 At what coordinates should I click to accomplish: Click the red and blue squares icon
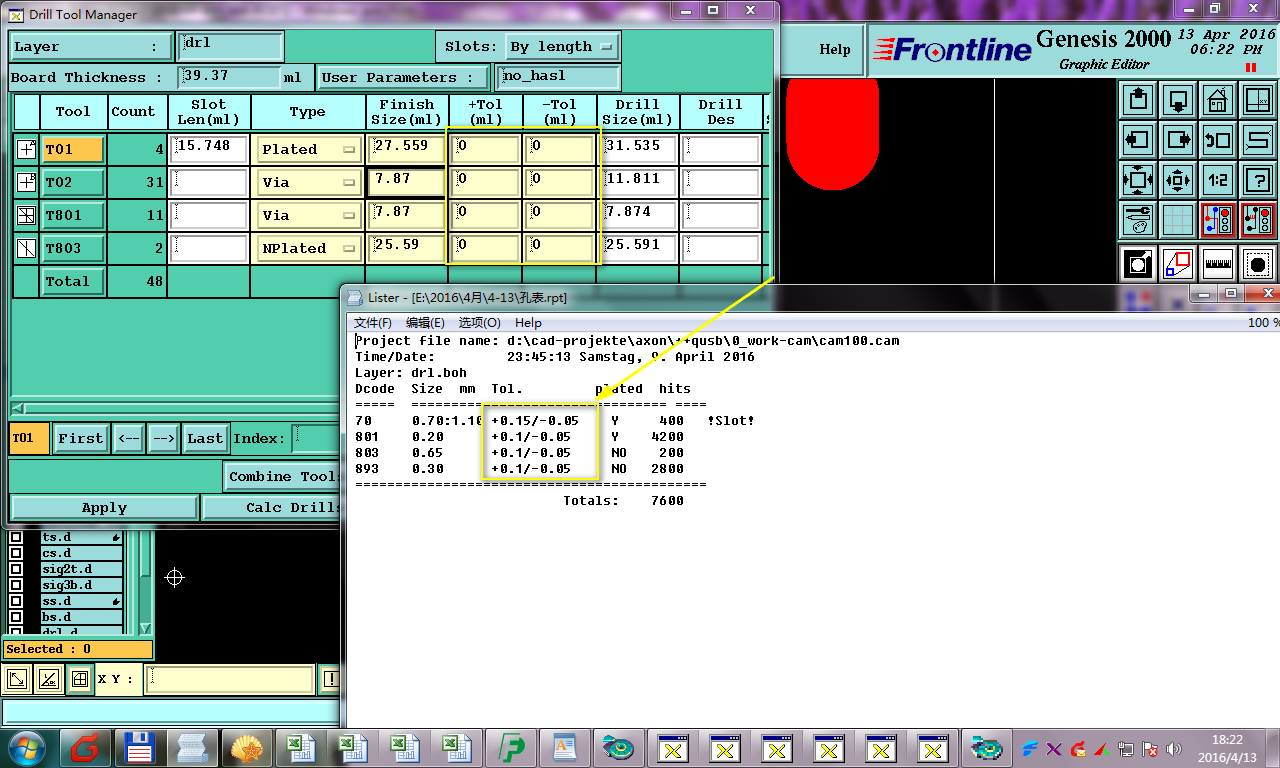click(x=1178, y=264)
